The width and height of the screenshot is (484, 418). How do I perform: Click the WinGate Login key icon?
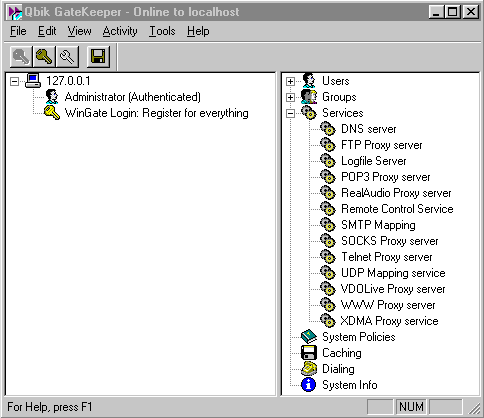click(52, 113)
